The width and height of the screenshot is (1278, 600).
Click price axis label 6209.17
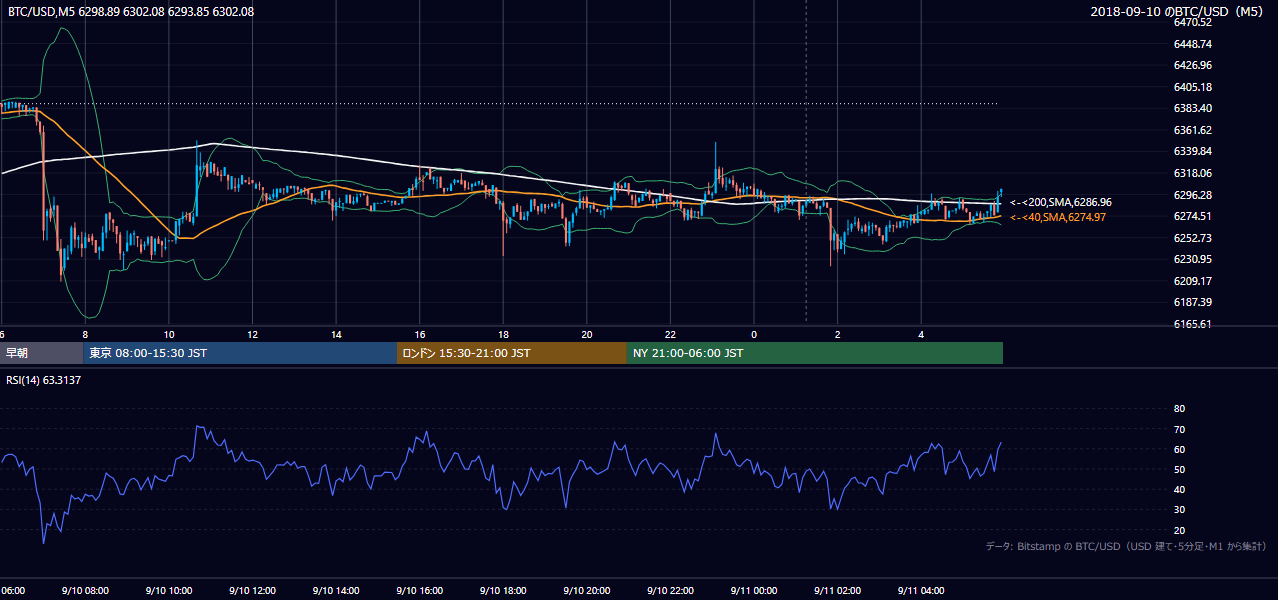click(x=1193, y=281)
